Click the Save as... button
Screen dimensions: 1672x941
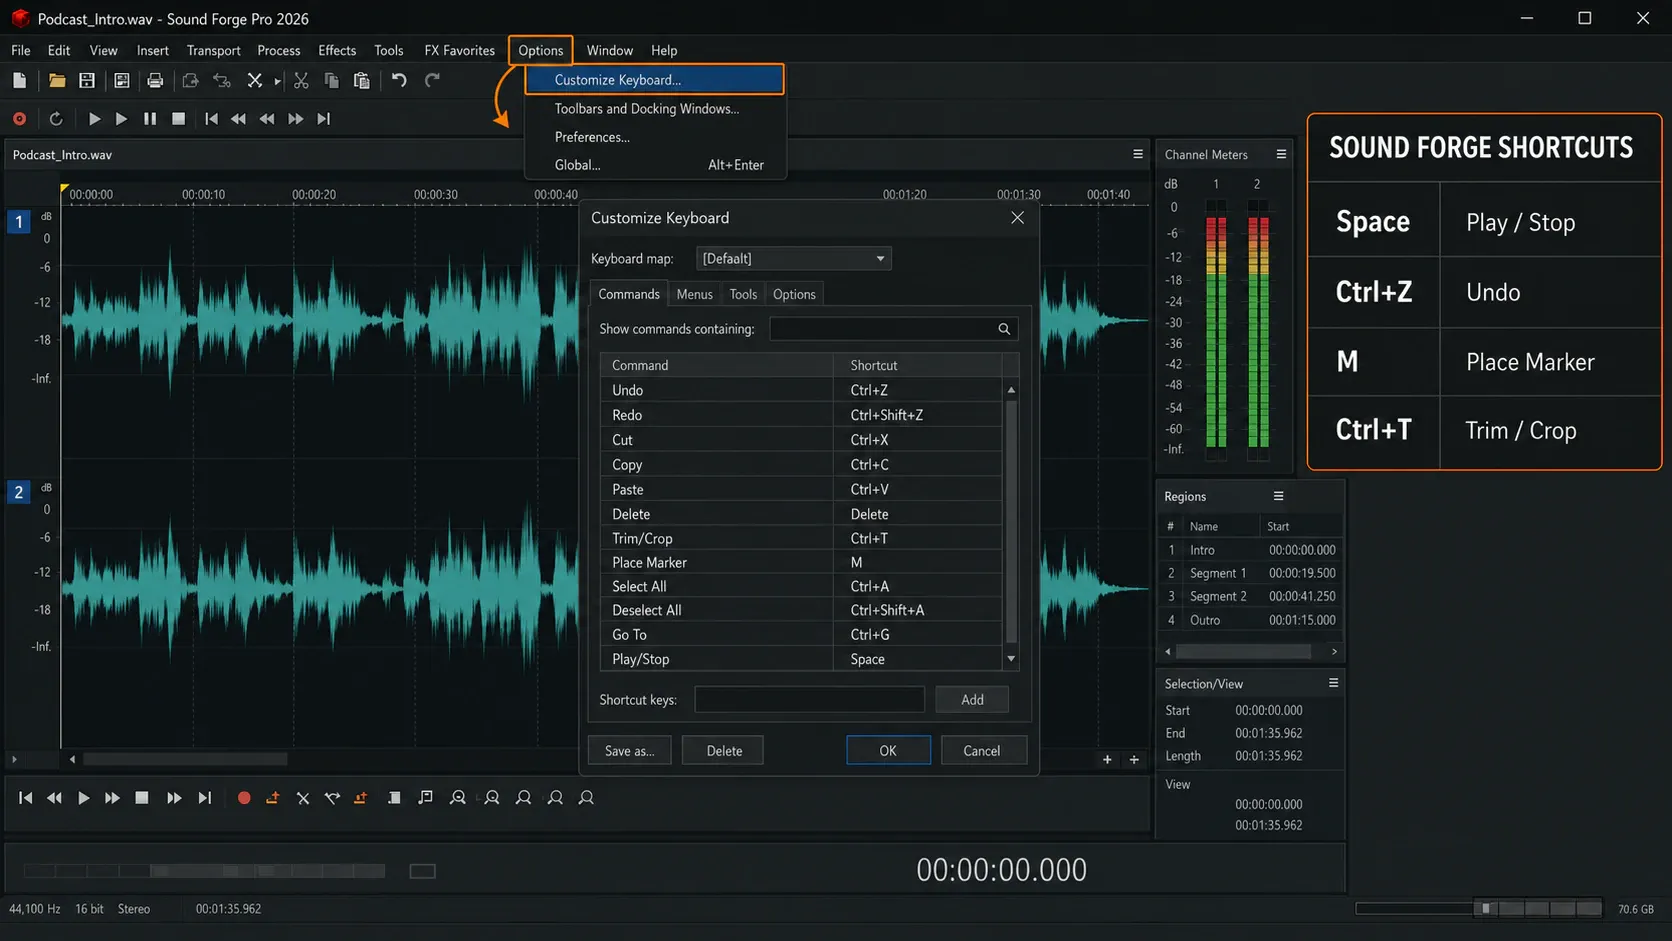(629, 751)
